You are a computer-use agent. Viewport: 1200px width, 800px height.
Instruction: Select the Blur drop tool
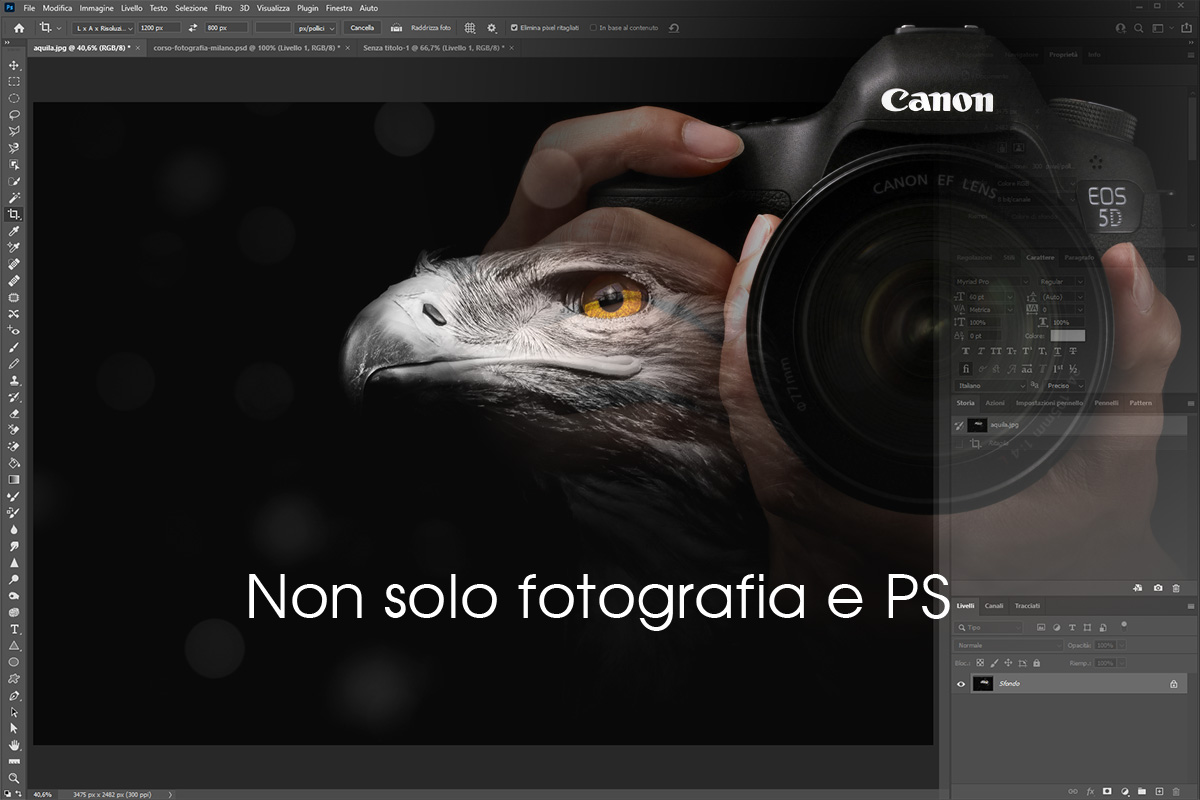14,529
